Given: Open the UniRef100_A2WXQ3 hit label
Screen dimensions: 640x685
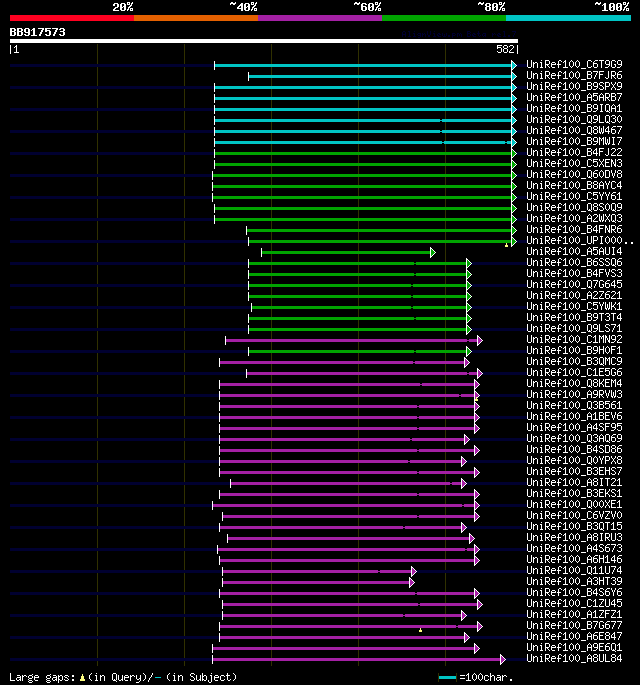Looking at the screenshot, I should coord(574,218).
